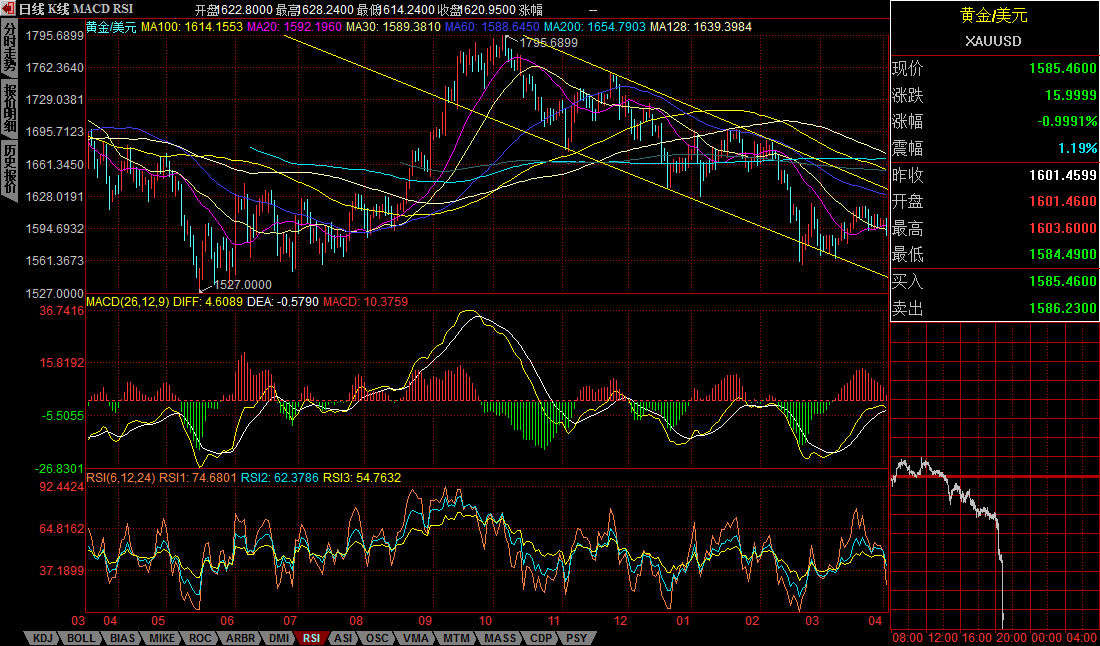Click the RSI label in title bar
The image size is (1100, 646).
pos(121,10)
